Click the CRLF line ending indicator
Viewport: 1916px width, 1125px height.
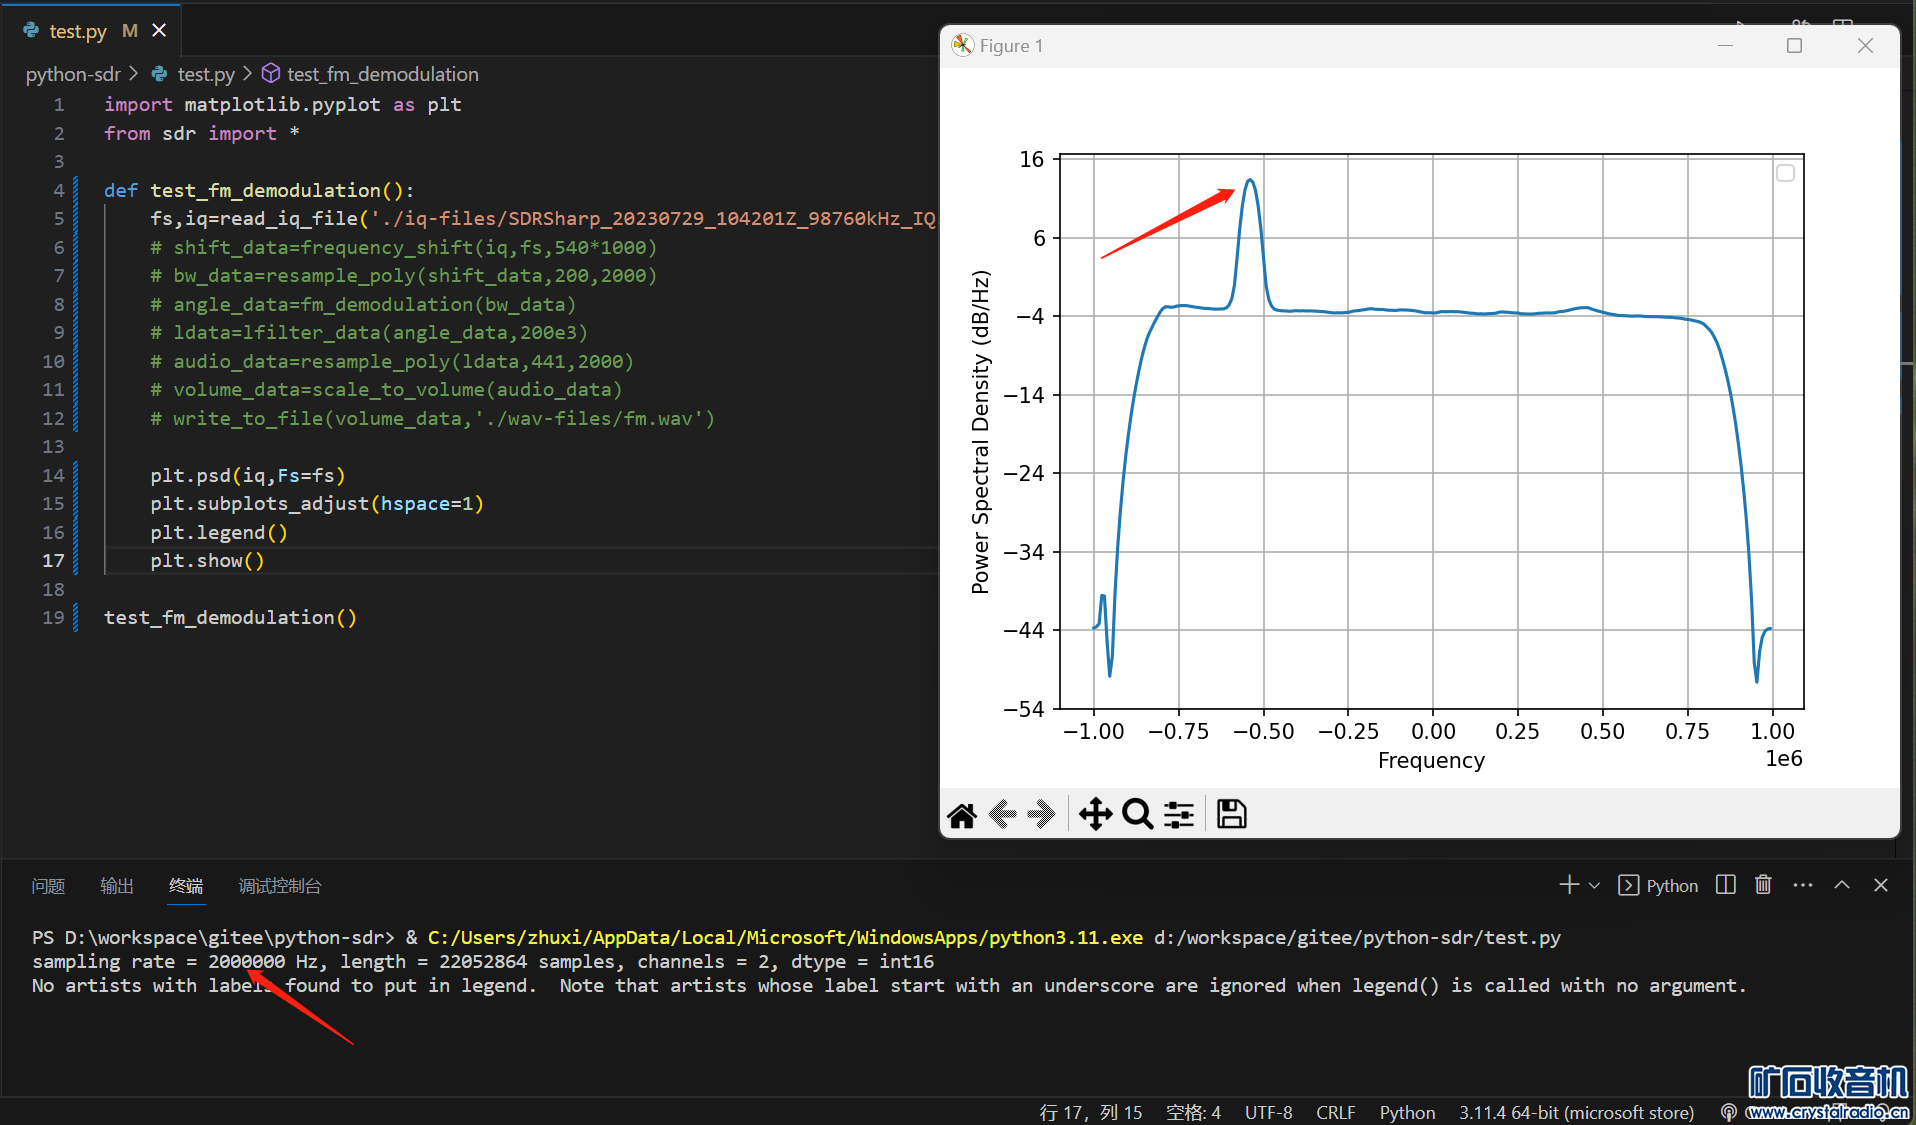(1335, 1112)
